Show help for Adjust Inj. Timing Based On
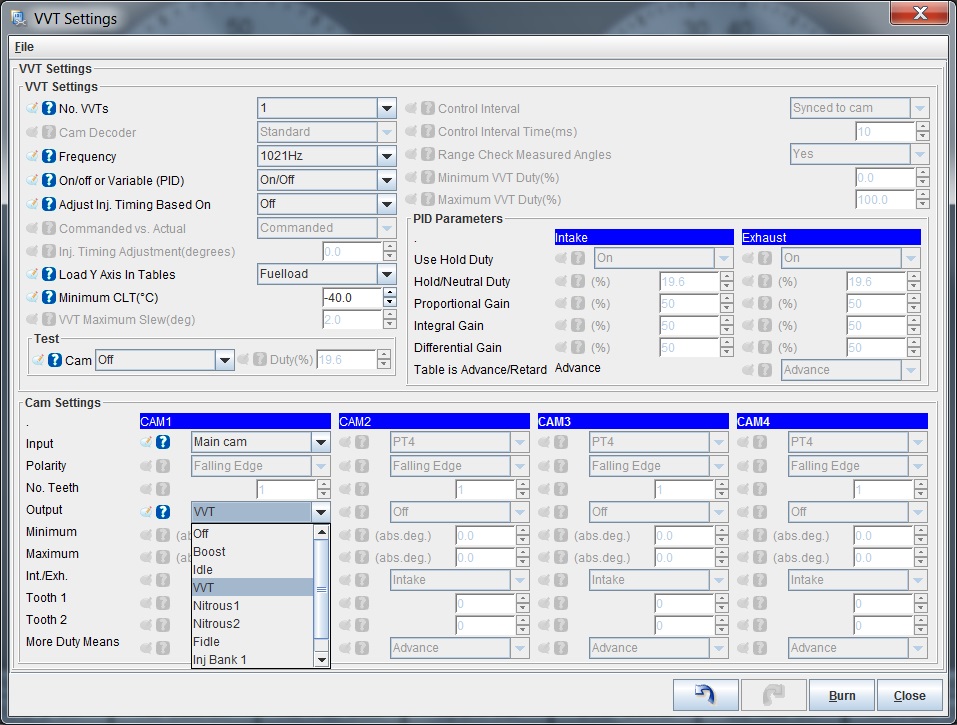Screen dimensions: 957x725 (x=49, y=204)
